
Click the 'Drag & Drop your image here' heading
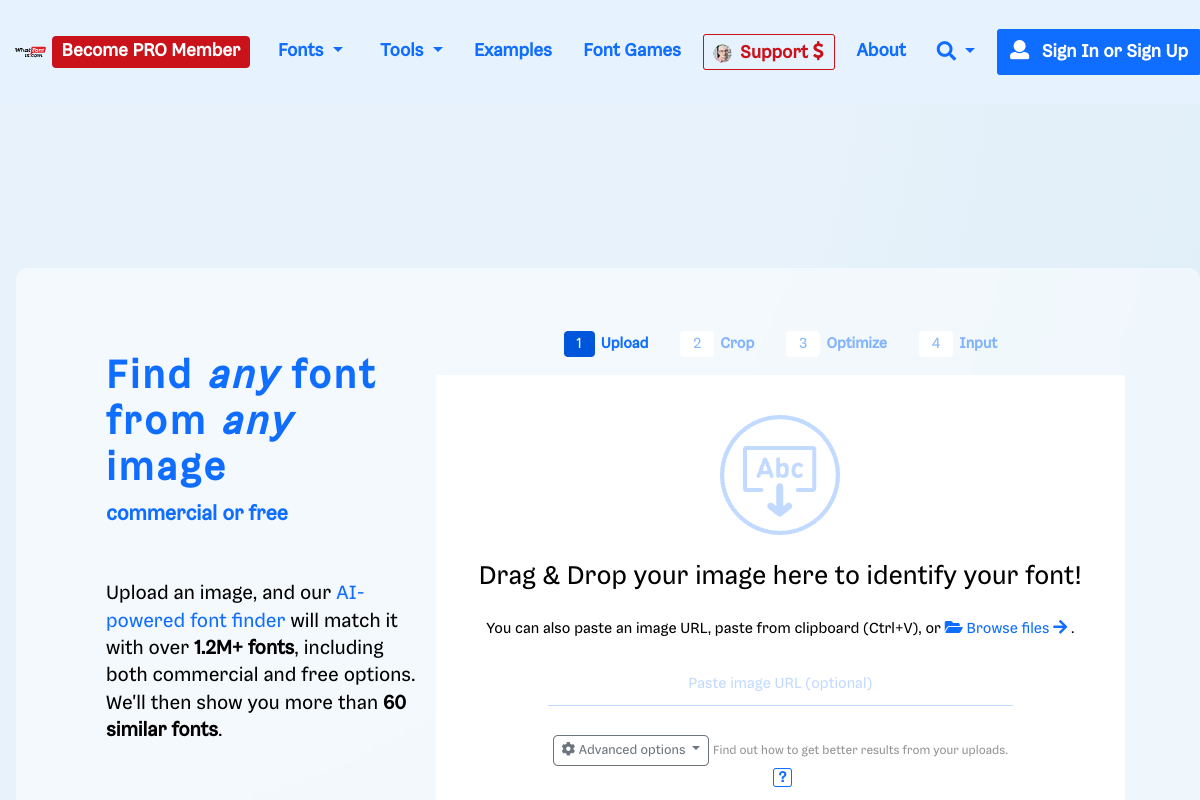780,576
